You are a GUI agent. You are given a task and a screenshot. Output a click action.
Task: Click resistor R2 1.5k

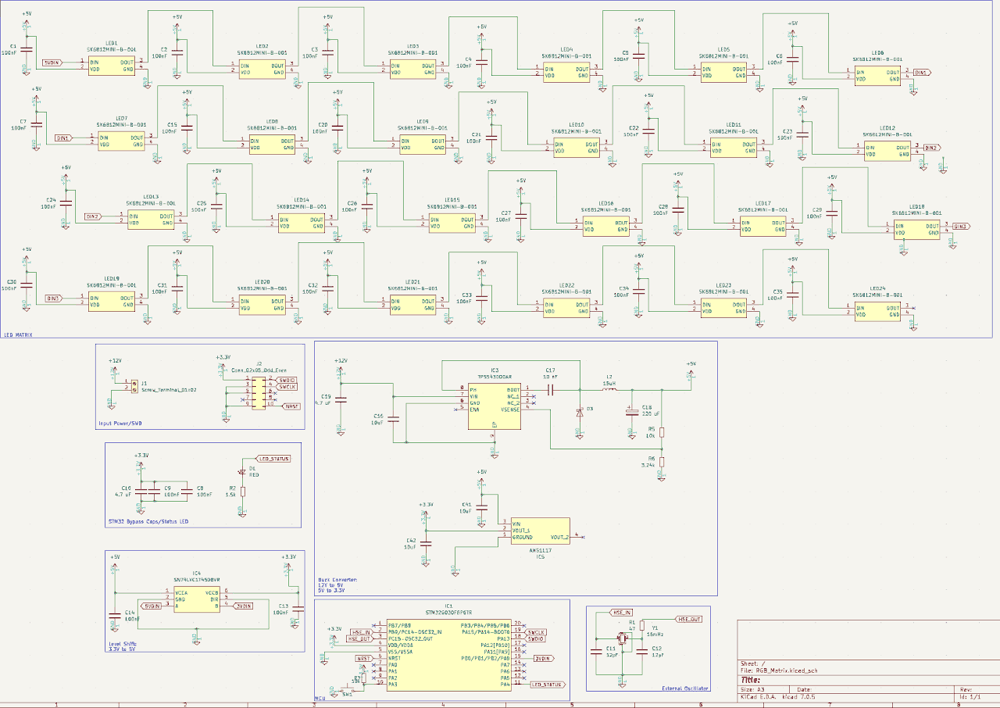pos(242,491)
